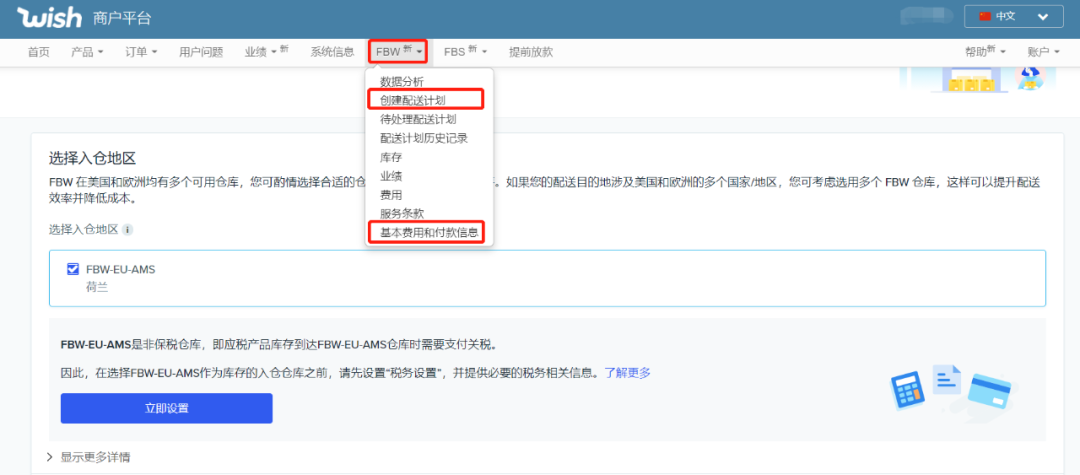Select 基本费用和付款信息 menu entry
Screen dimensions: 1080x475
pos(428,233)
